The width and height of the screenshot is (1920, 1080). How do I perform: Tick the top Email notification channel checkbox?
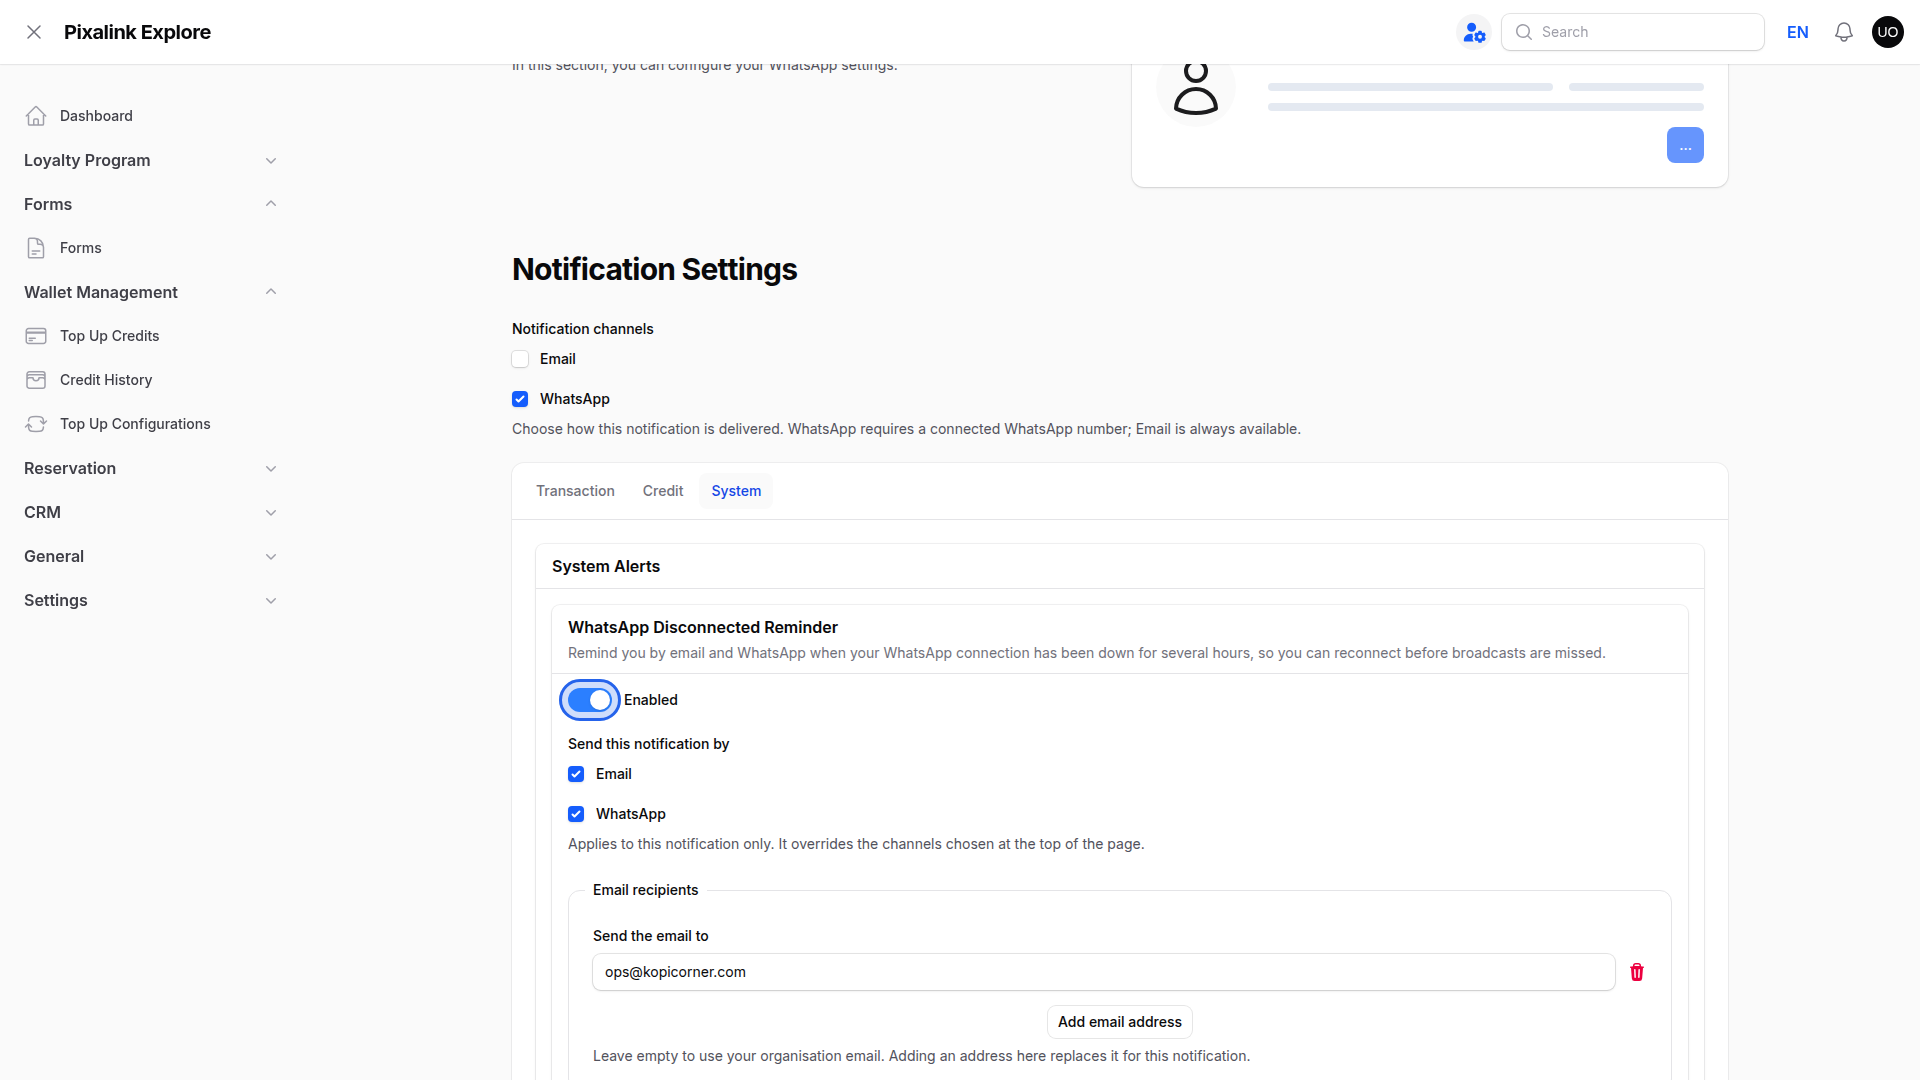520,359
